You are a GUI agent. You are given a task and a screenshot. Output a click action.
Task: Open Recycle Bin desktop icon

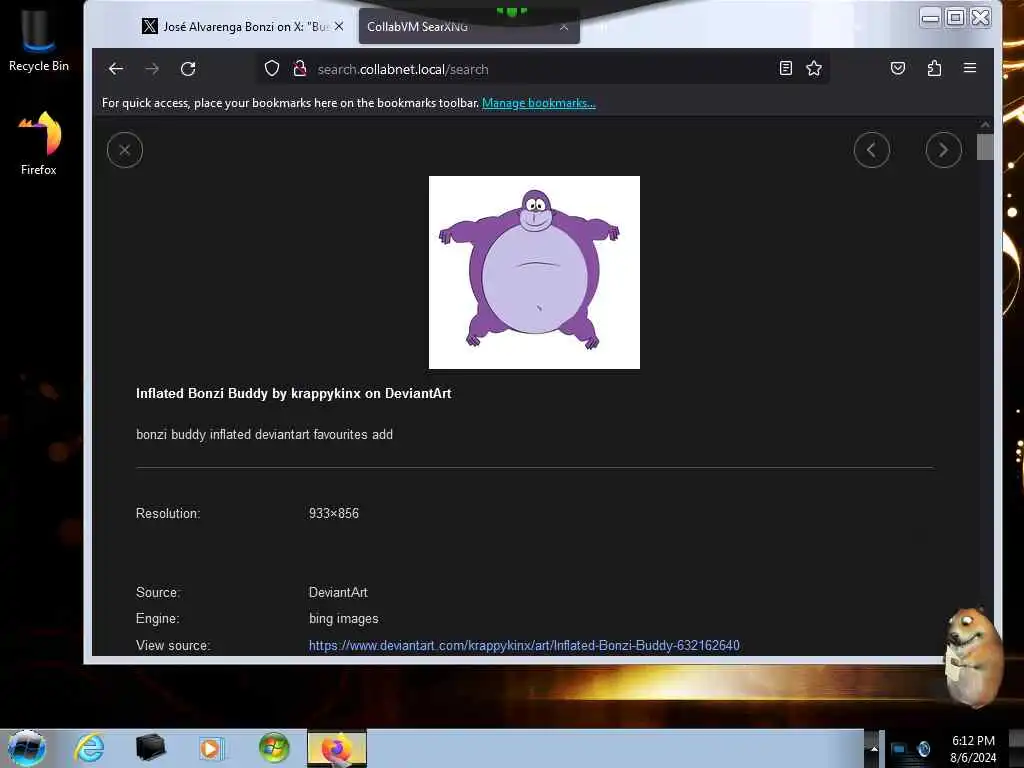(39, 39)
